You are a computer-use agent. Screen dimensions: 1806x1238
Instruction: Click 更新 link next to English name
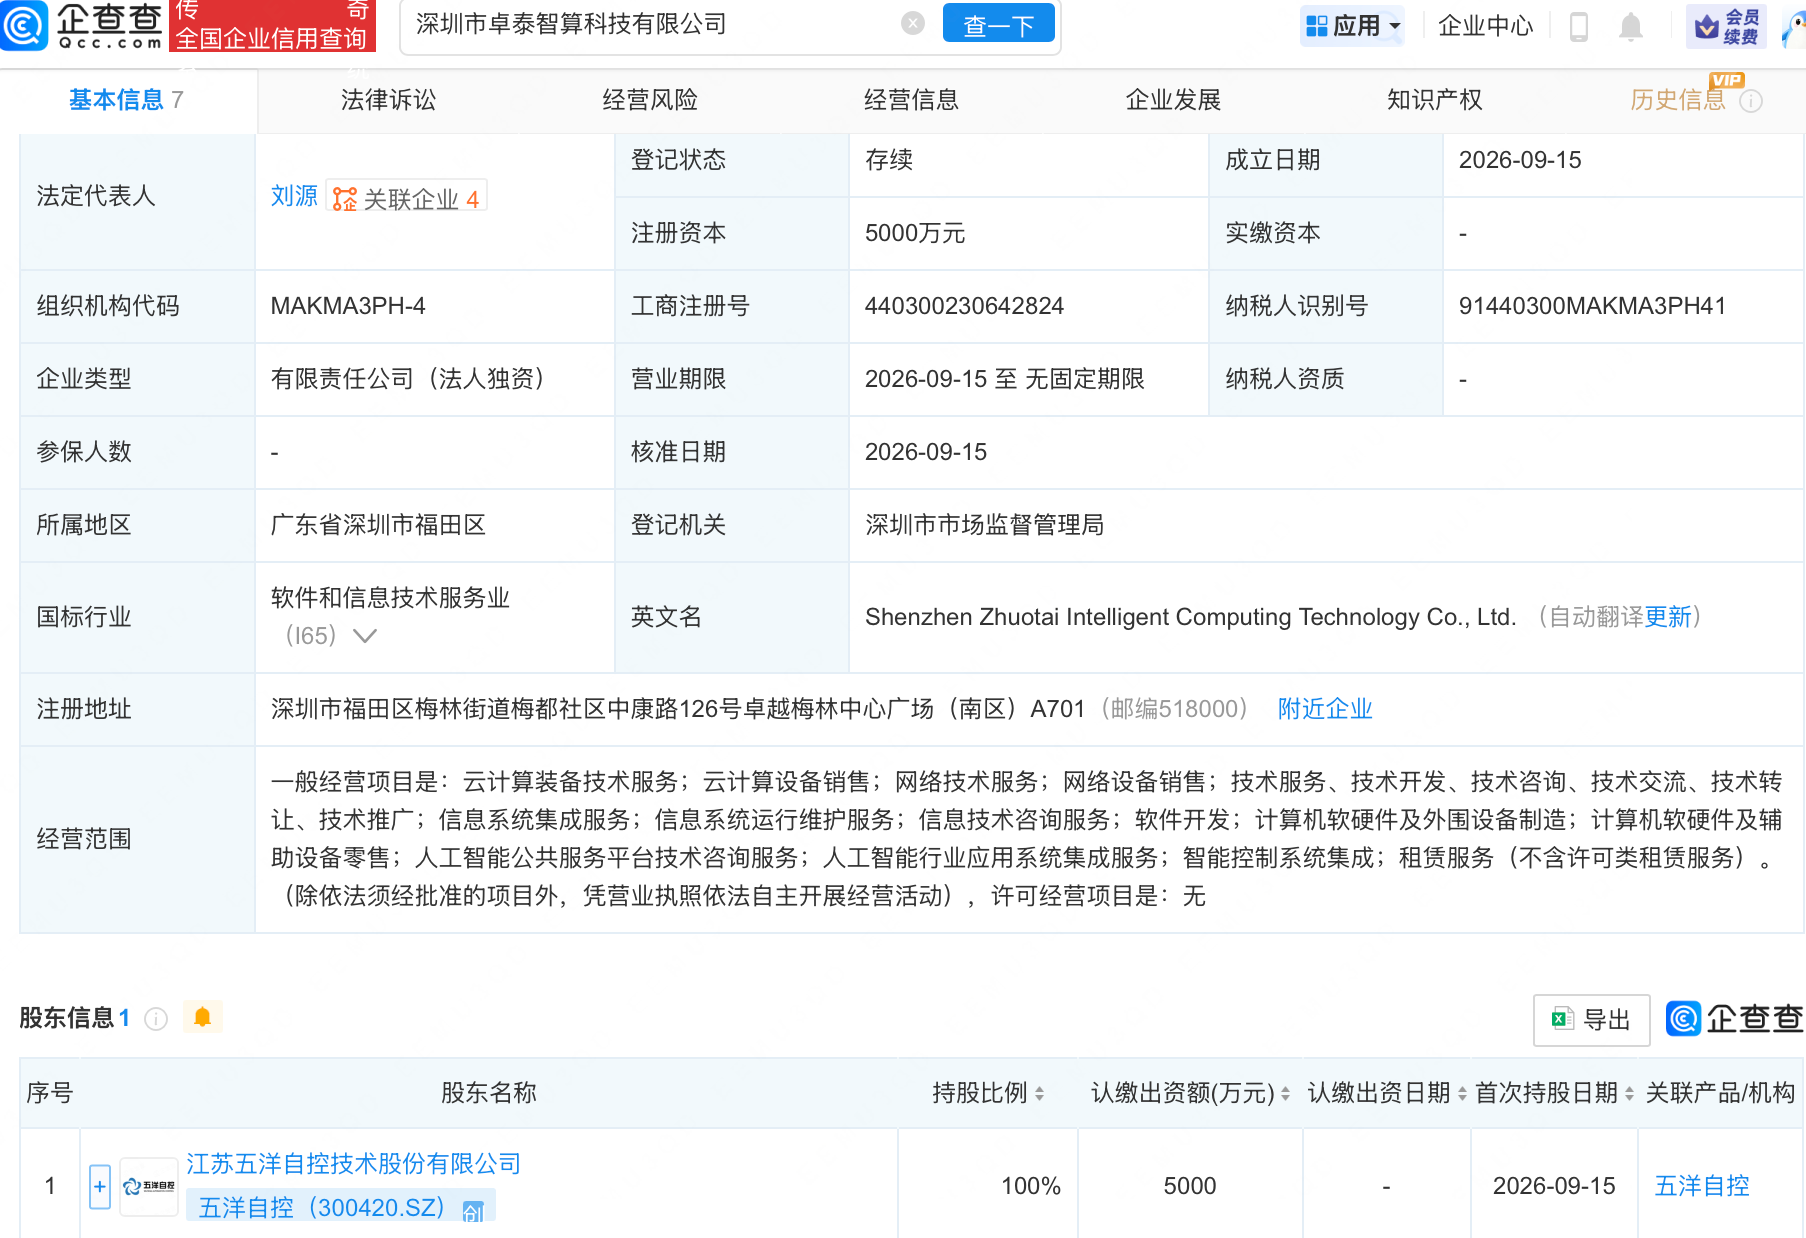tap(1668, 617)
